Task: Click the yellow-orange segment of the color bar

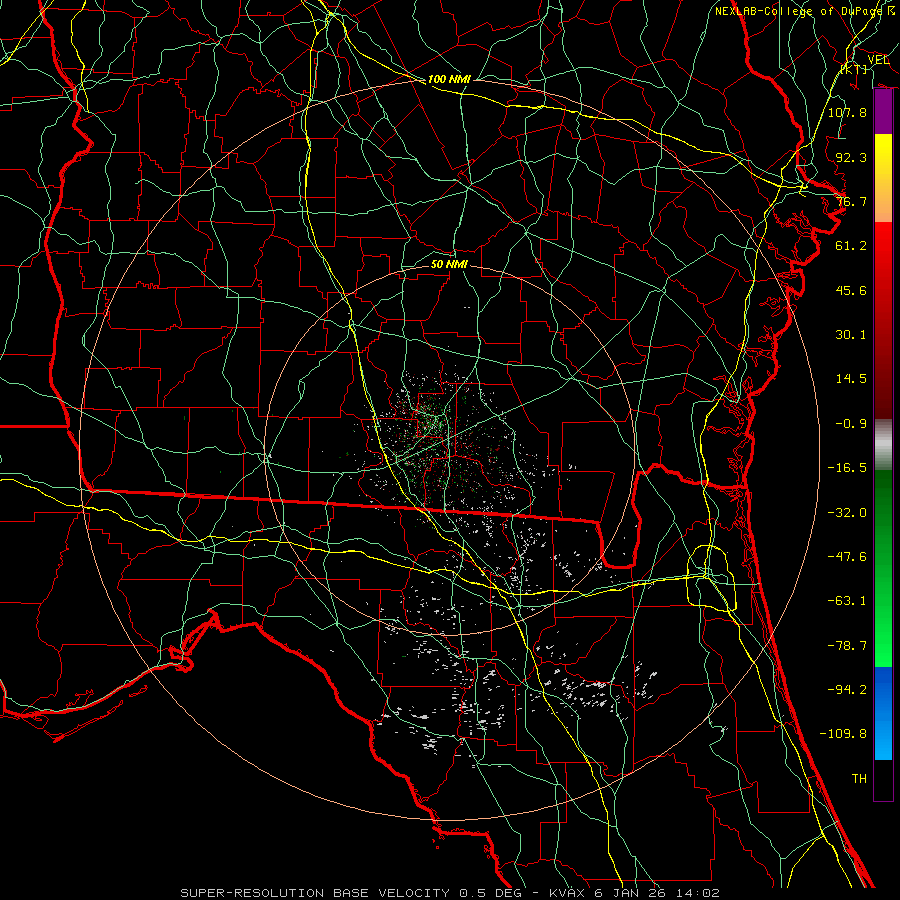Action: (x=883, y=178)
